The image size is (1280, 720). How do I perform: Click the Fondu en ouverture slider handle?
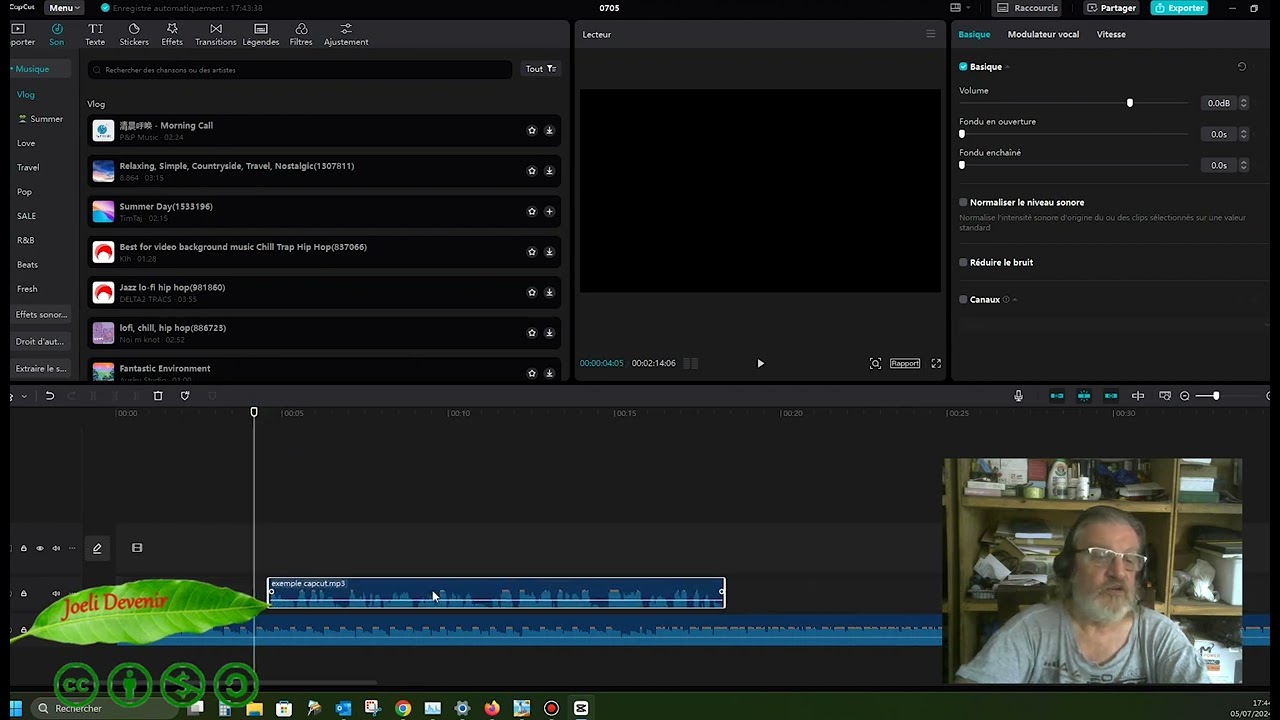(962, 134)
